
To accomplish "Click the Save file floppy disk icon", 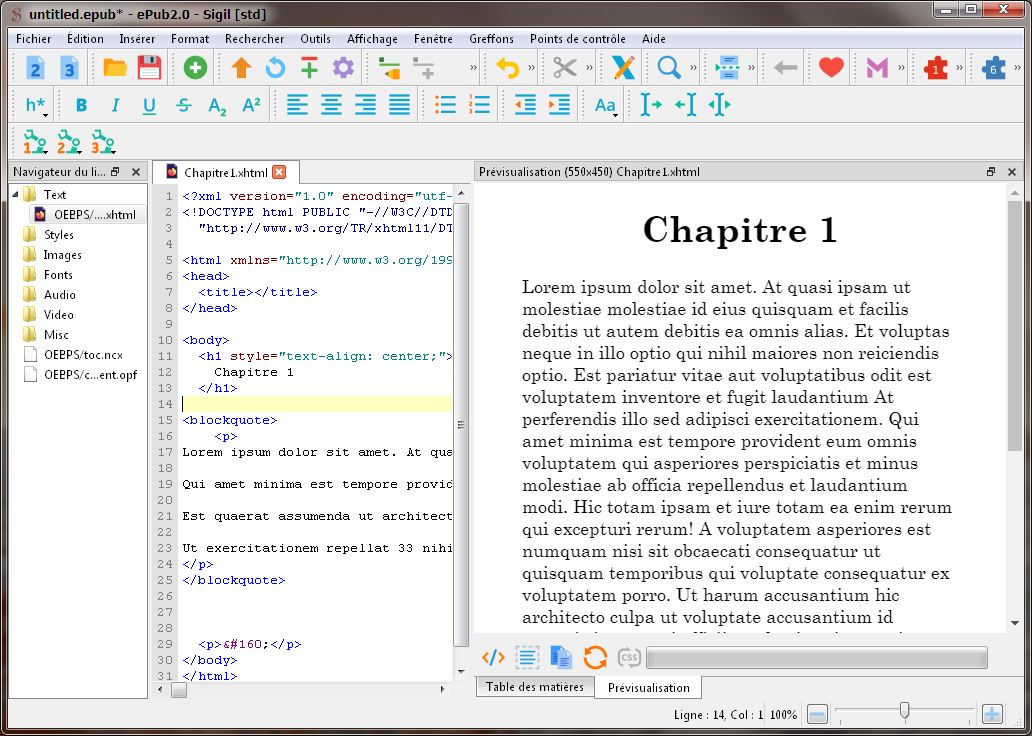I will tap(149, 68).
